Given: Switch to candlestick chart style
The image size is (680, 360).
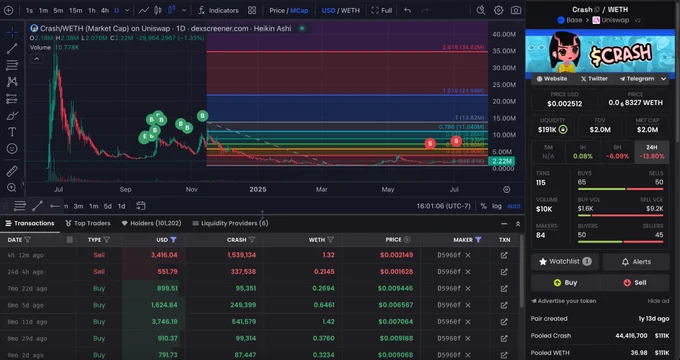Looking at the screenshot, I should pyautogui.click(x=158, y=10).
